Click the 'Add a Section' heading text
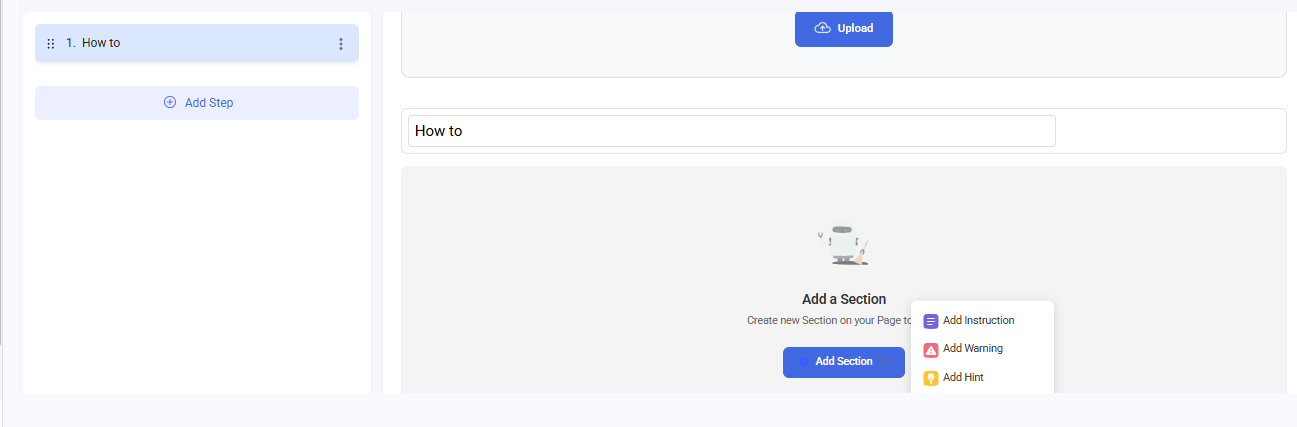The width and height of the screenshot is (1297, 427). click(x=844, y=299)
